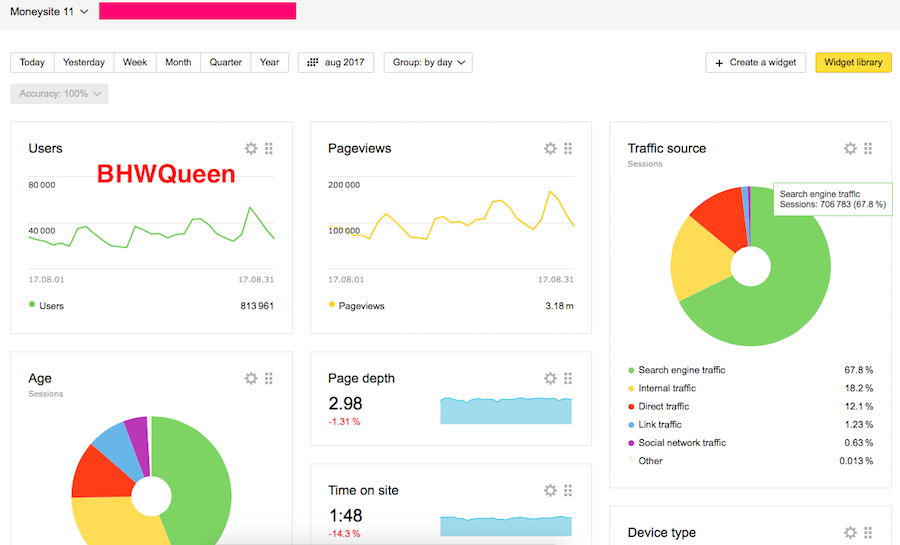Click the Time on site widget title
Image resolution: width=900 pixels, height=545 pixels.
coord(363,490)
